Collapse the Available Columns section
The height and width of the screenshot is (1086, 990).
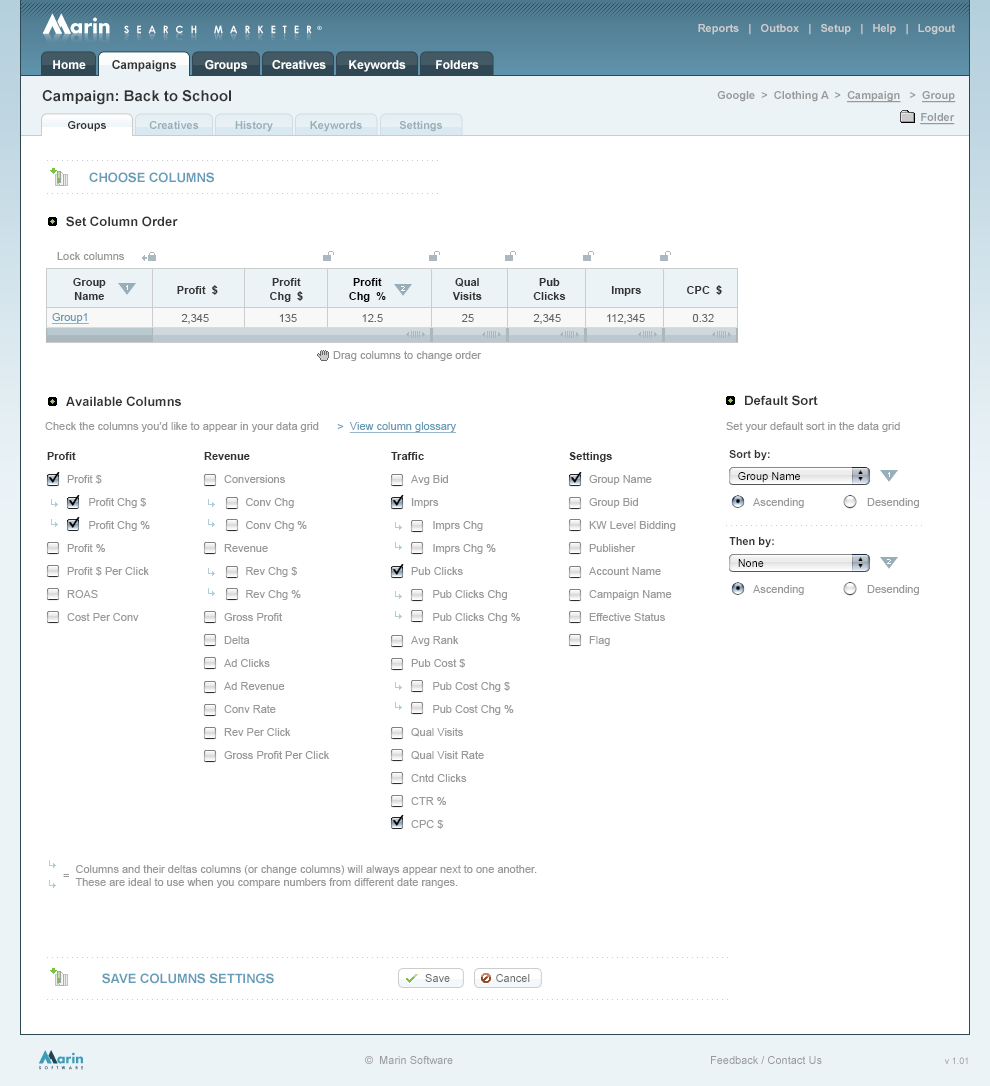[53, 401]
